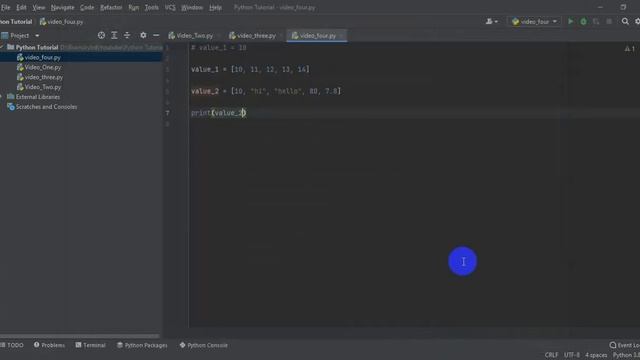Image resolution: width=640 pixels, height=360 pixels.
Task: Place cursor on the value_2 list line
Action: coord(266,91)
